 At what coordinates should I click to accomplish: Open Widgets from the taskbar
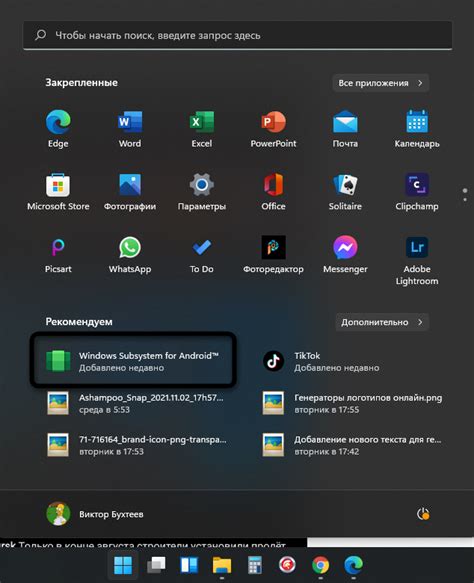pos(189,565)
